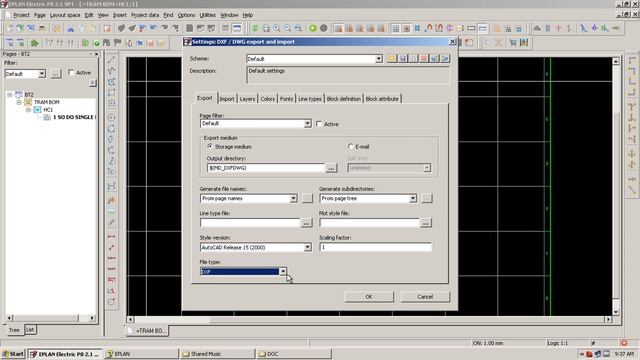640x360 pixels.
Task: Click the green round arrow toolbar icon
Action: [x=313, y=28]
